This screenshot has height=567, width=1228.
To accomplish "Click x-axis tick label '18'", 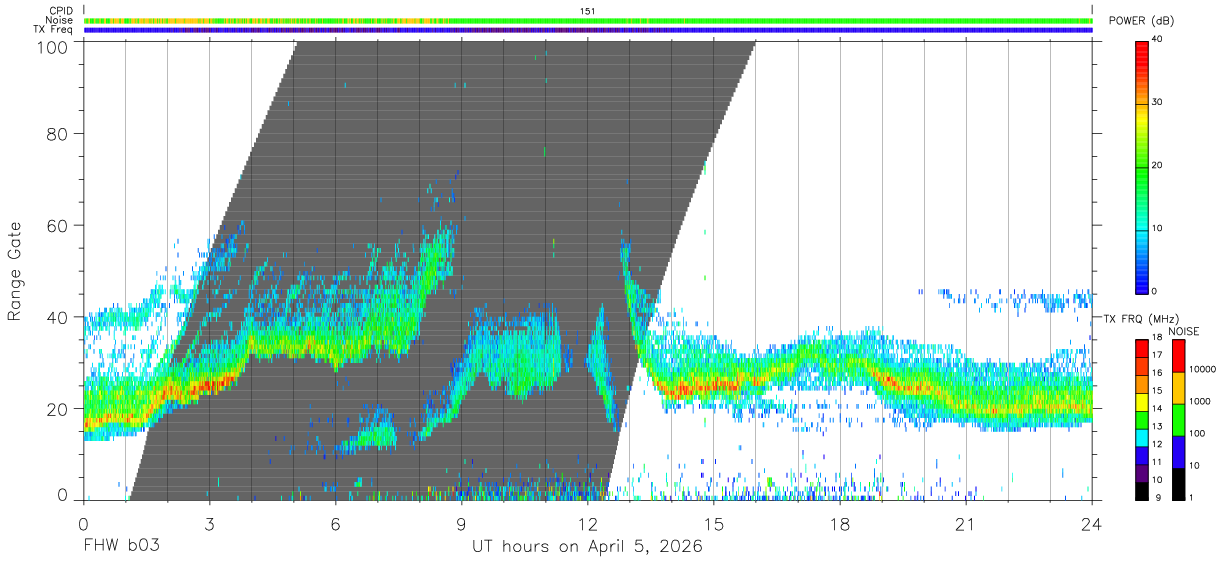I will [x=839, y=524].
